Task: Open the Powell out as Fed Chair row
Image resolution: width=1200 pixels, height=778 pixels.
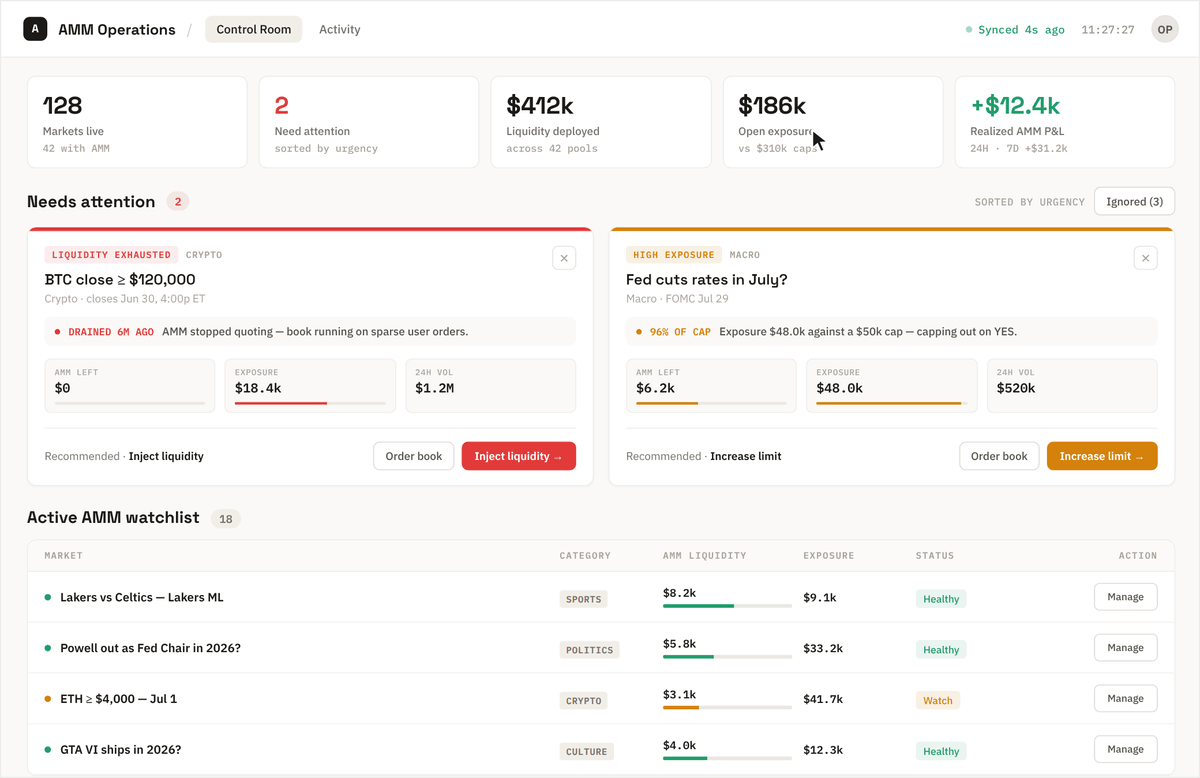Action: pyautogui.click(x=601, y=648)
